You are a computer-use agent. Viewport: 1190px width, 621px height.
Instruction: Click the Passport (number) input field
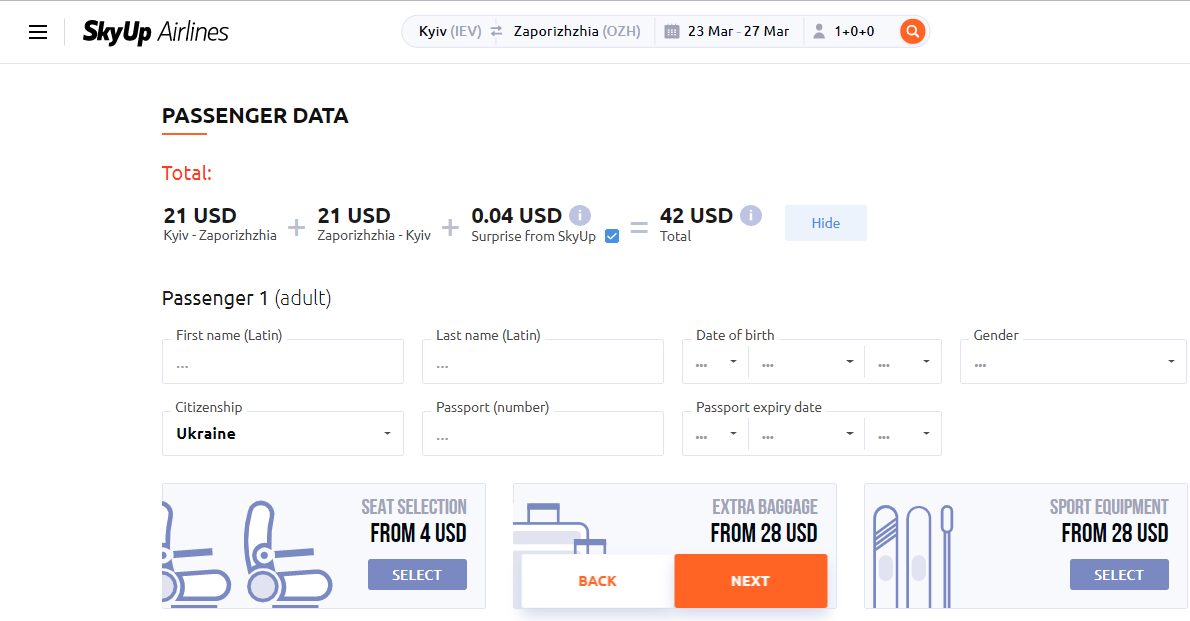(543, 434)
